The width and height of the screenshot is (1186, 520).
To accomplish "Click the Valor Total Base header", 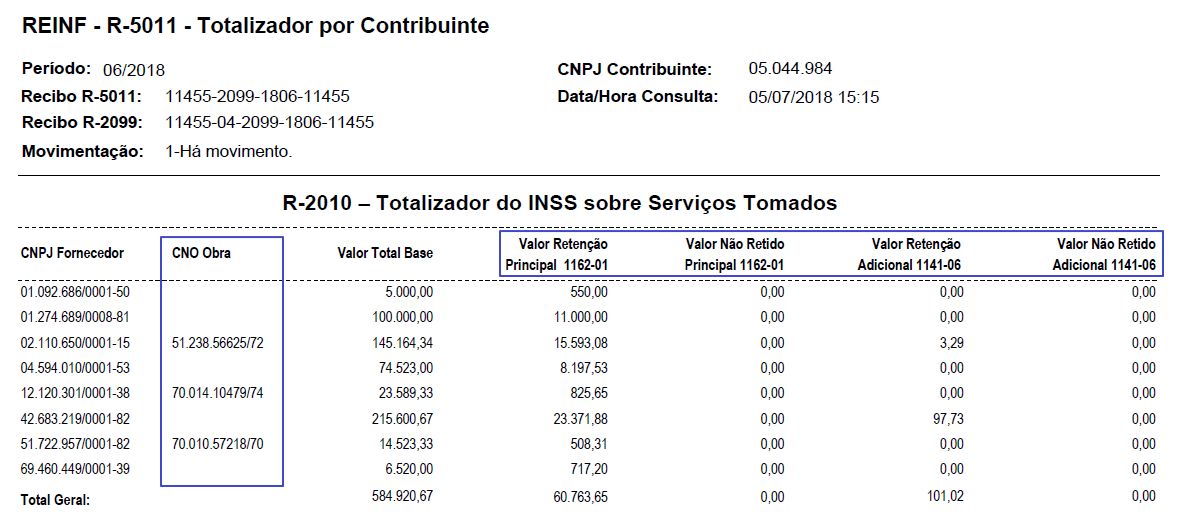I will (x=385, y=254).
